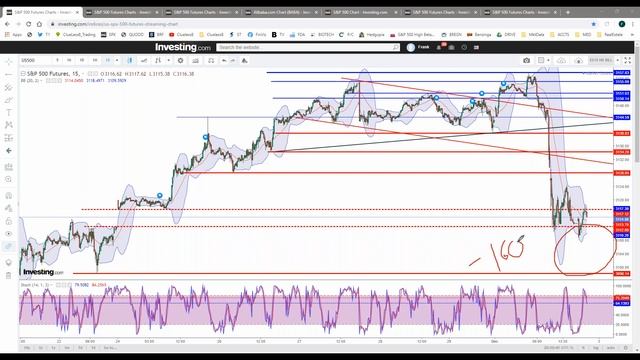640x360 pixels.
Task: Open the Frank user profile
Action: tap(418, 47)
